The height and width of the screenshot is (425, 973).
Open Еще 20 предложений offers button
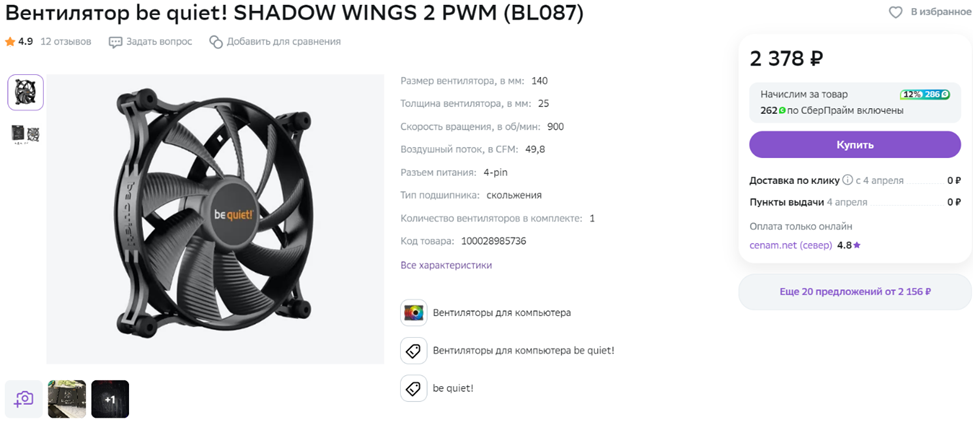(854, 292)
